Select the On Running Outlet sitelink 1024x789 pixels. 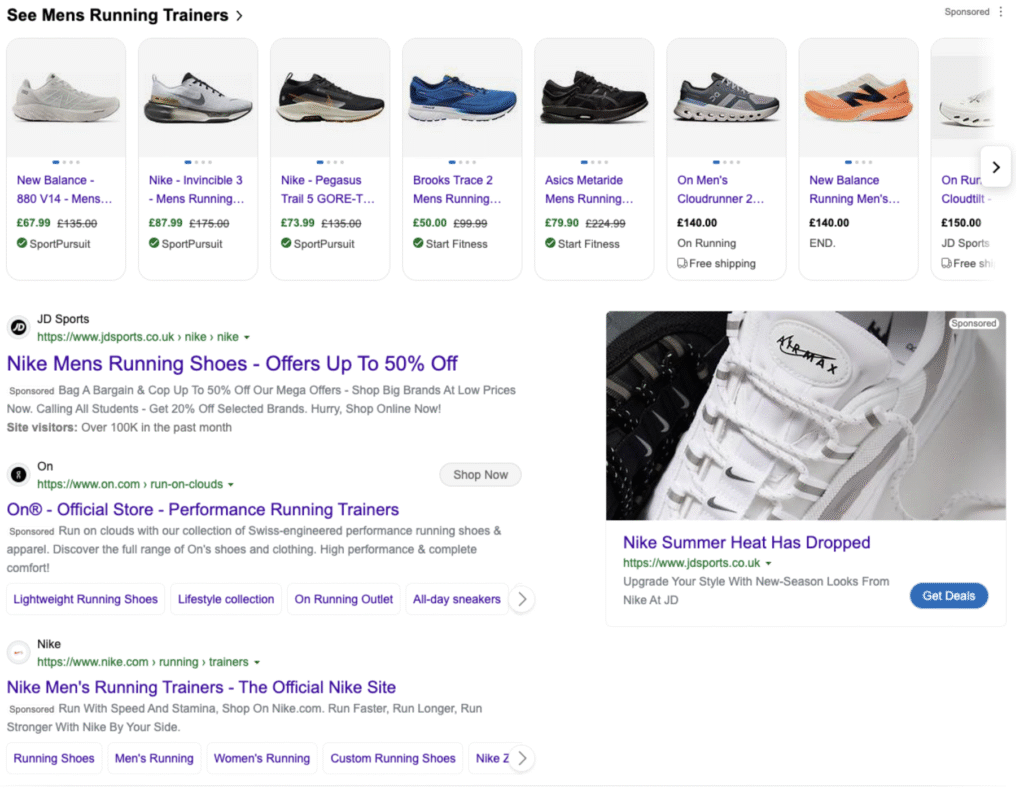(x=344, y=600)
